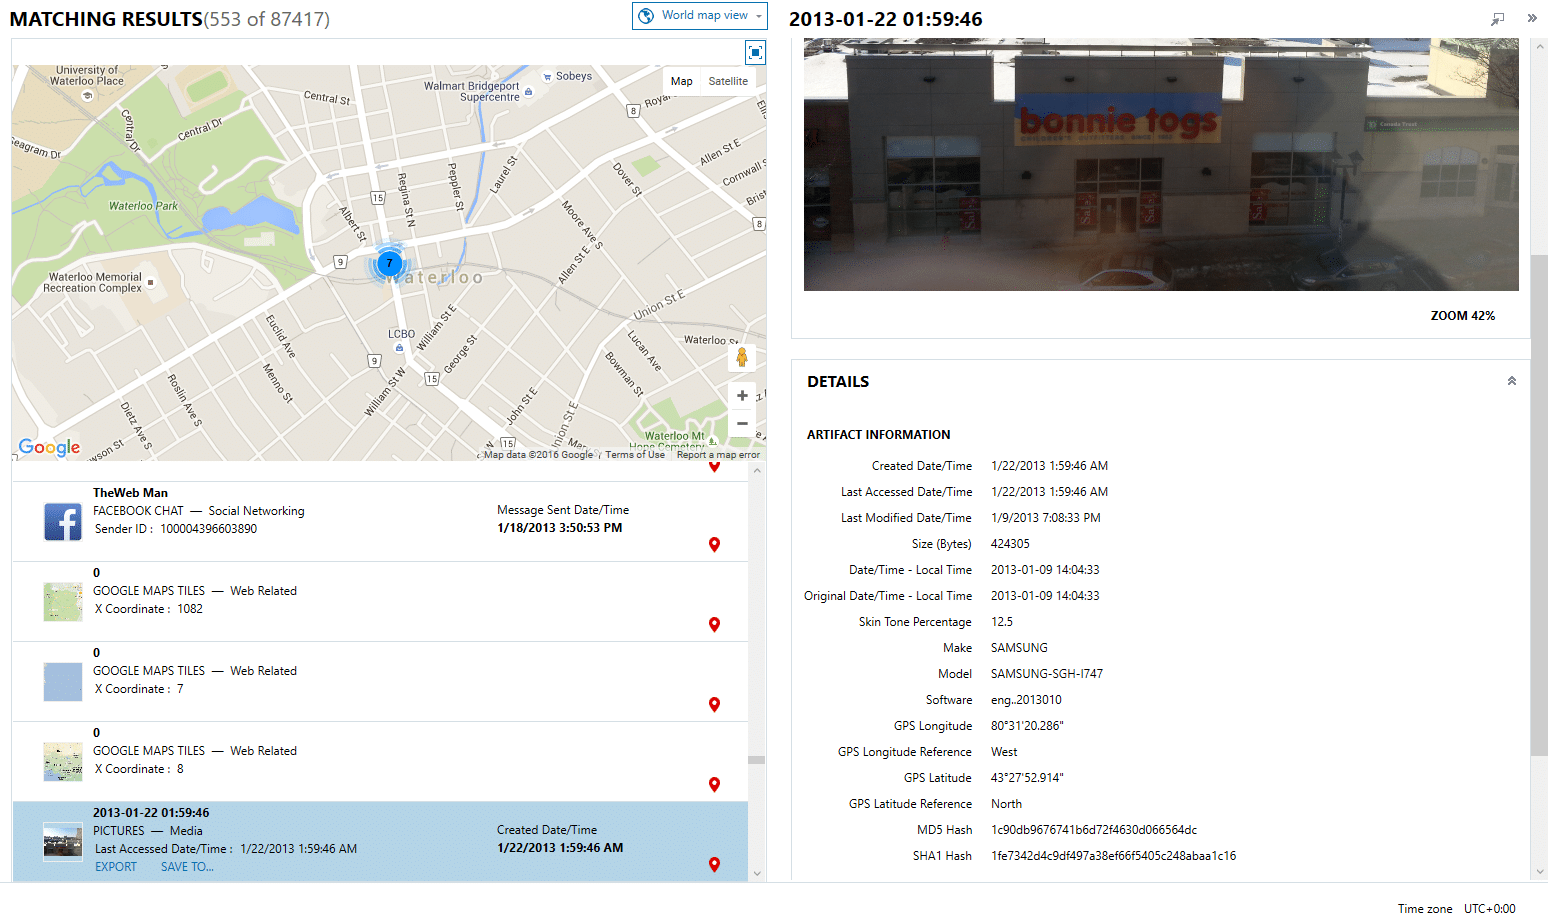
Task: Click Time zone UTC+0:00 in status bar
Action: [x=1456, y=909]
